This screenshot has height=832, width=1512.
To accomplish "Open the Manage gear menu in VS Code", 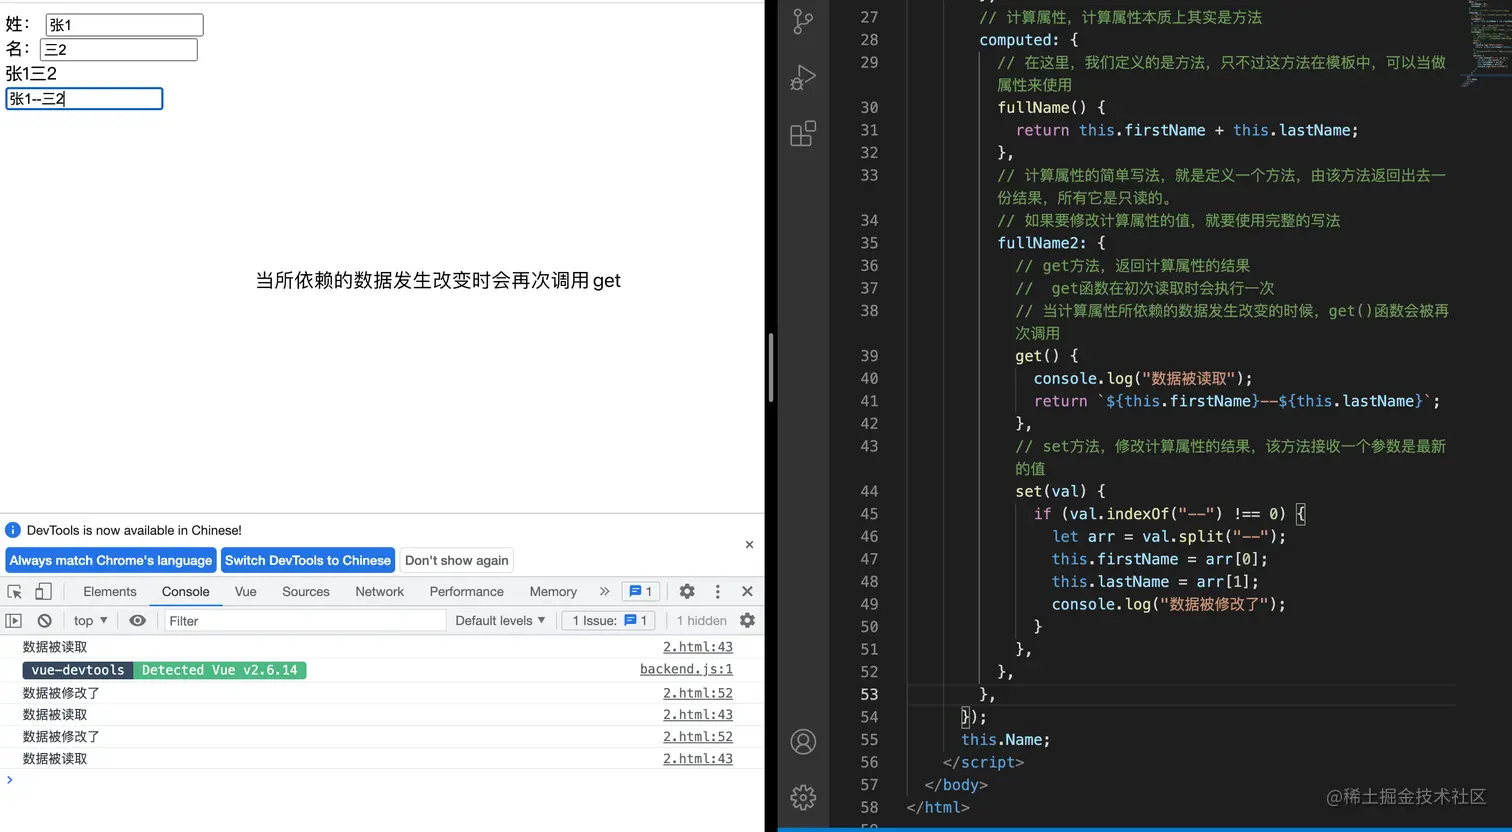I will pos(803,797).
